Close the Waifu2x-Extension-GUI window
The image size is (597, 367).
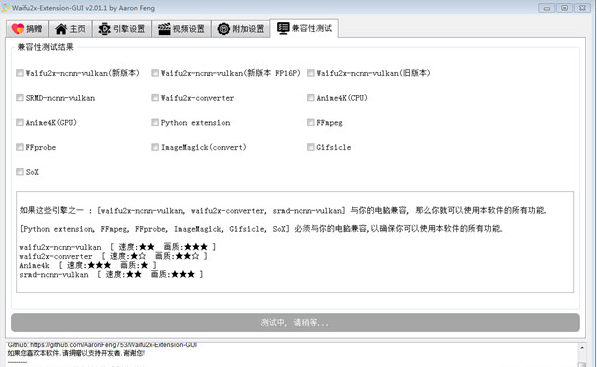(582, 8)
